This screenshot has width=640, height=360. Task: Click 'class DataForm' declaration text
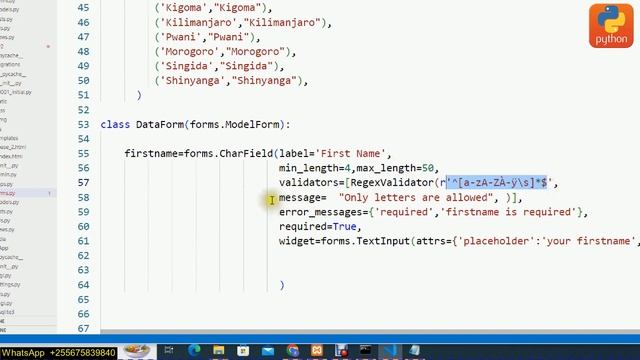coord(142,124)
